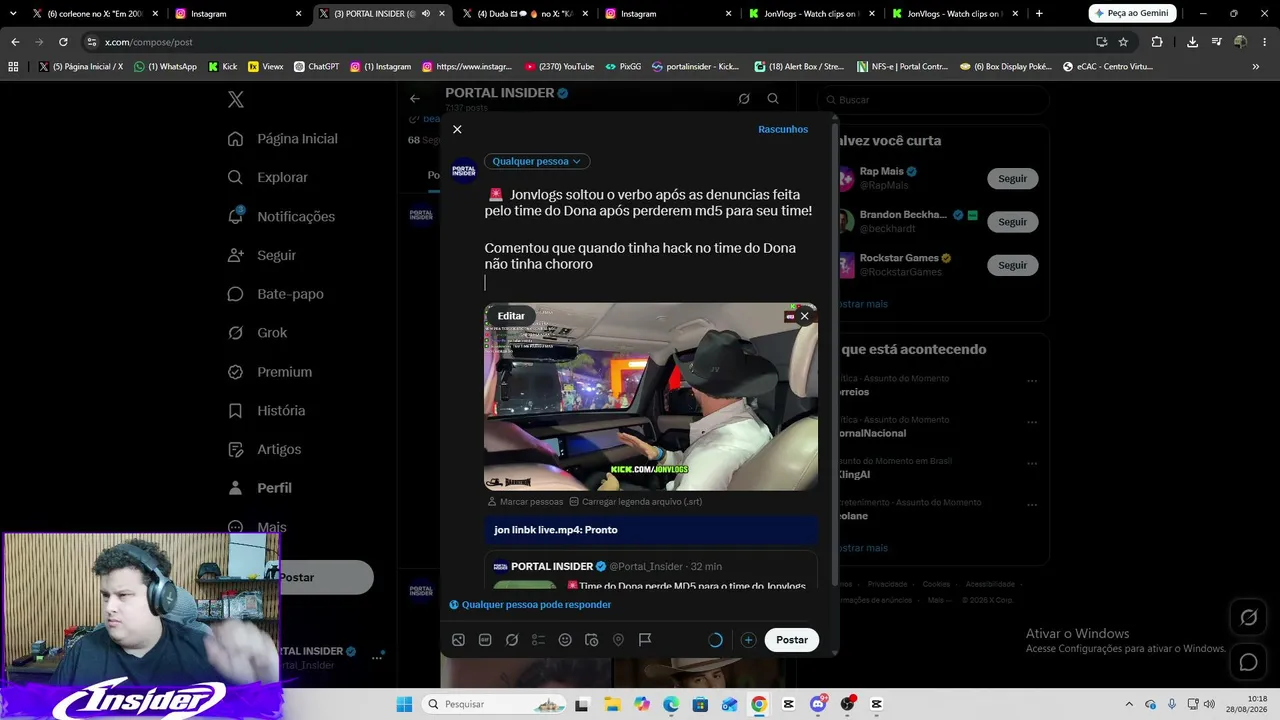Viewport: 1280px width, 720px height.
Task: Bookmark this page with star icon
Action: tap(1123, 42)
